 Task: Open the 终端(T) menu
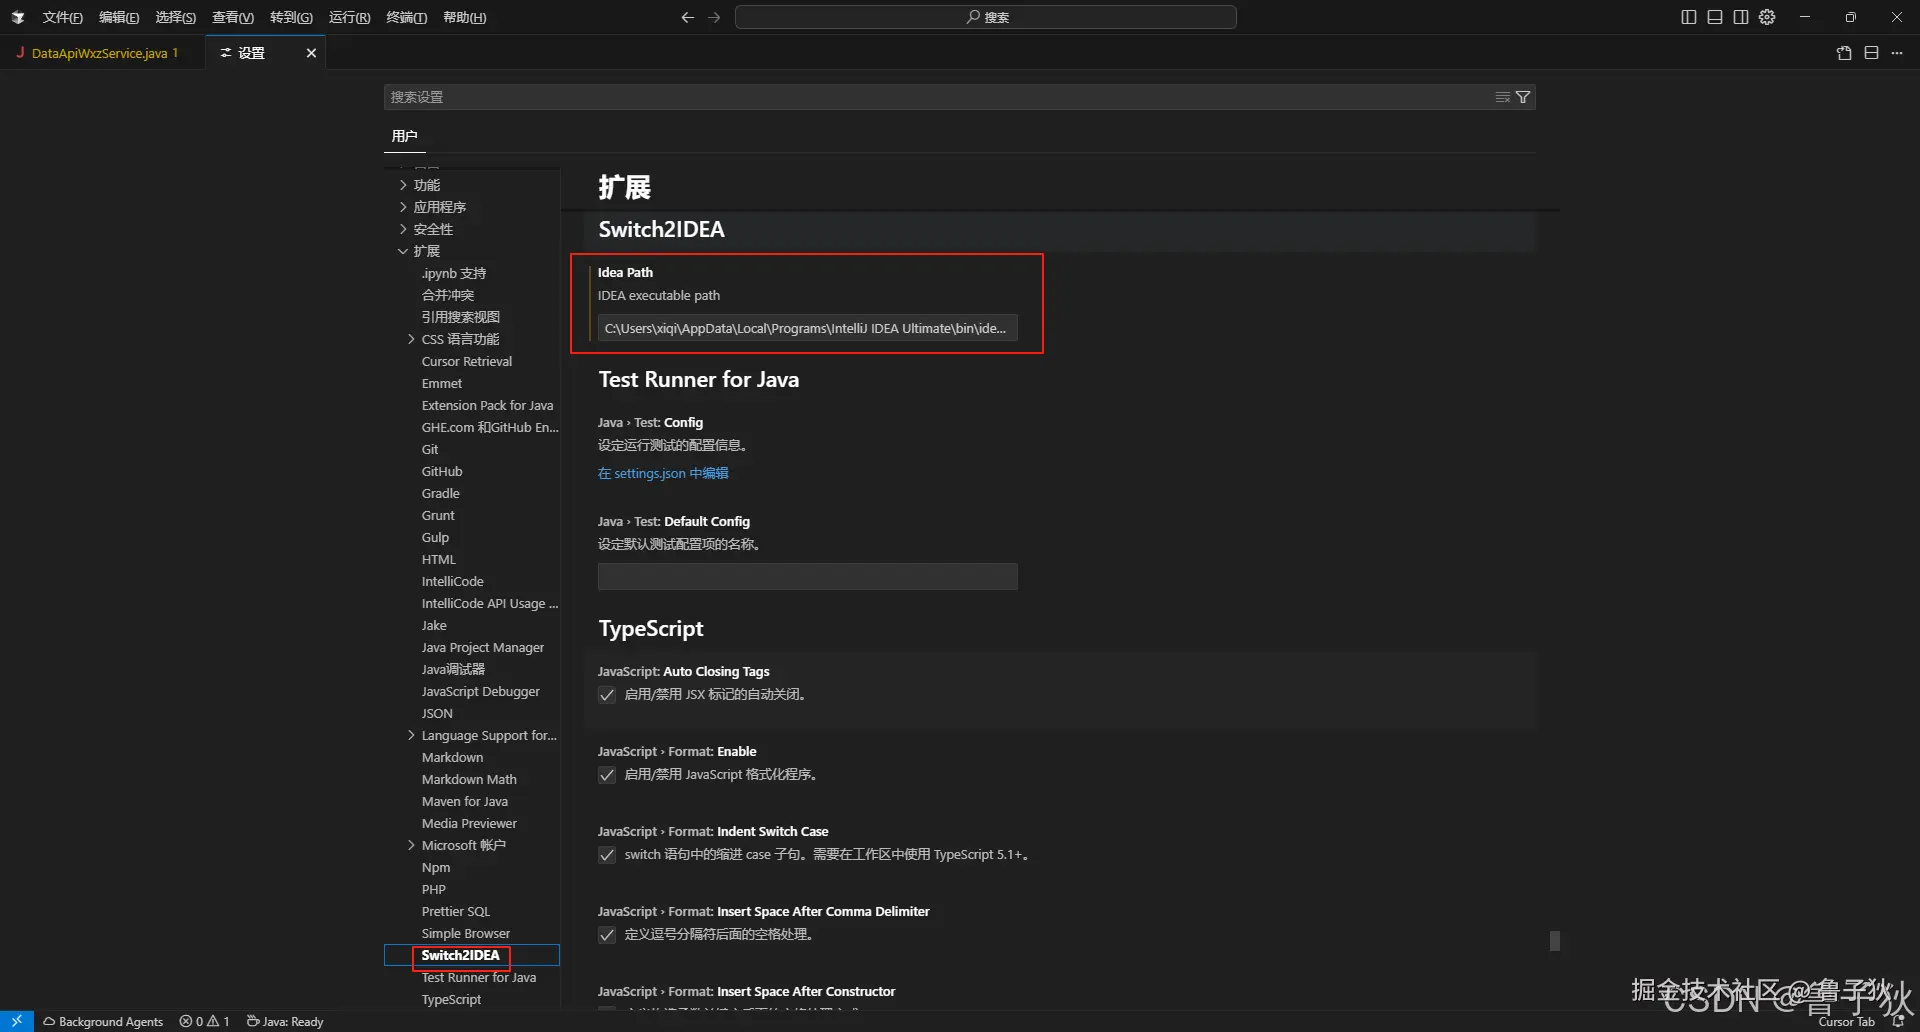point(406,17)
